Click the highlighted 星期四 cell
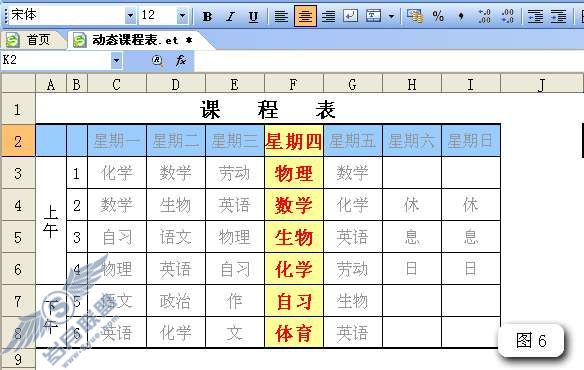 point(294,141)
